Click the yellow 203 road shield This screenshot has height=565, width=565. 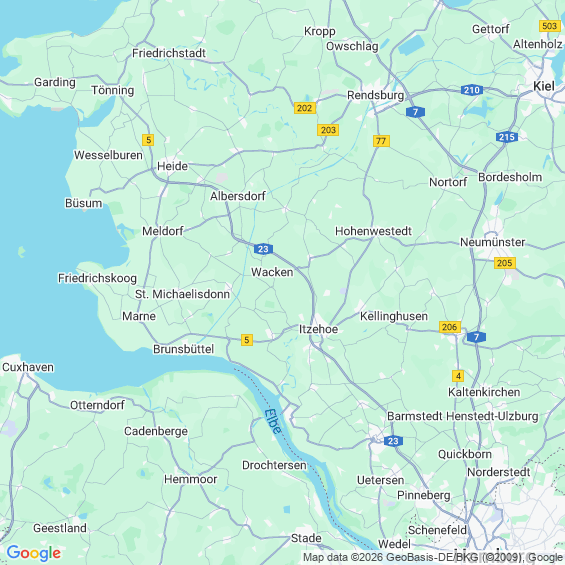coord(328,130)
